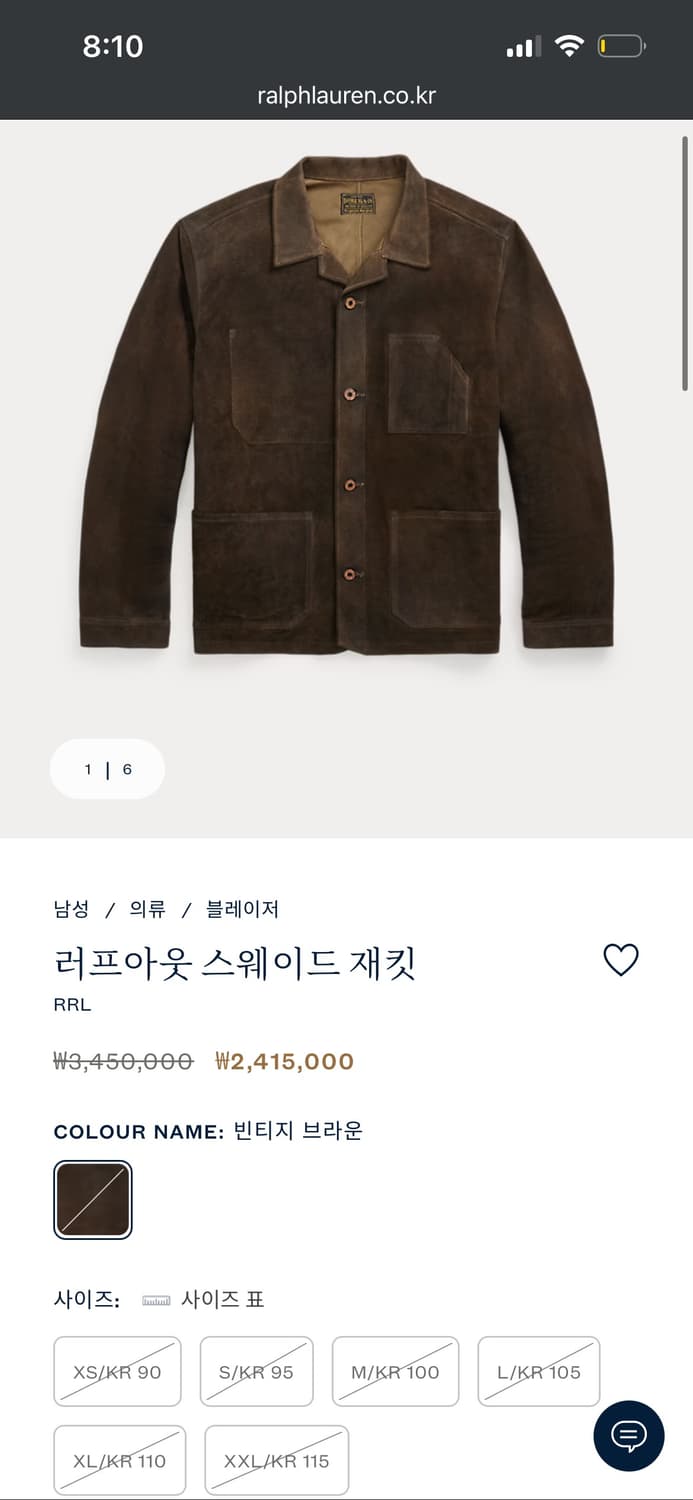Tap the battery indicator icon
Screen dimensions: 693x1500
click(621, 44)
